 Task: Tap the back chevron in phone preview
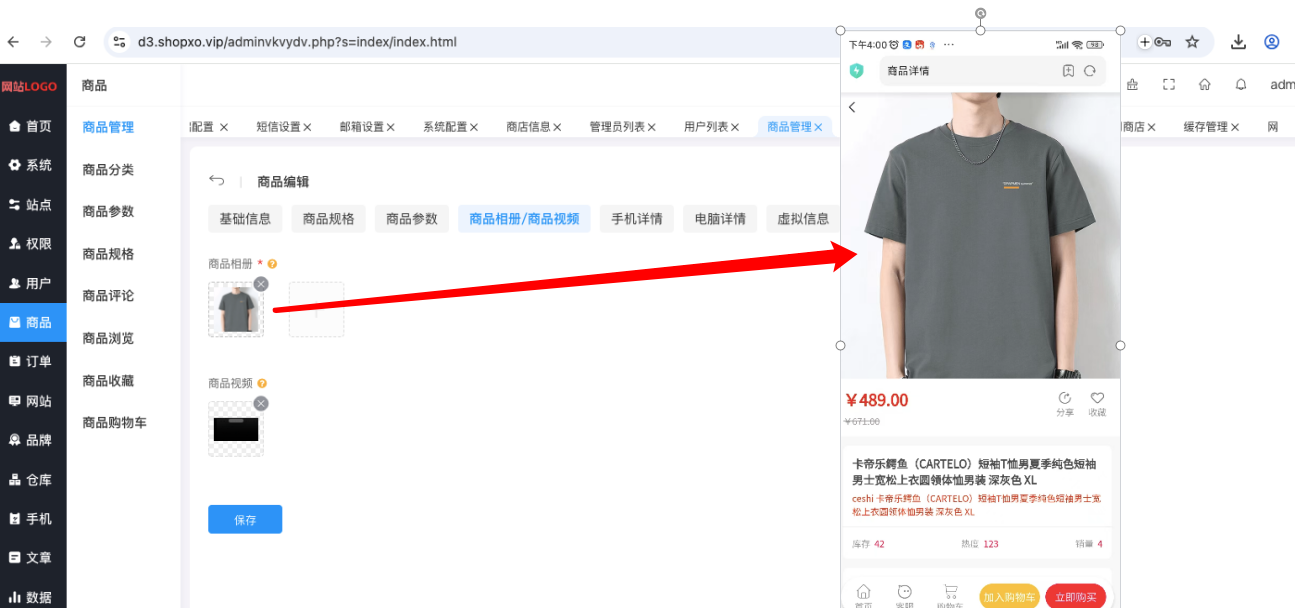(x=852, y=107)
